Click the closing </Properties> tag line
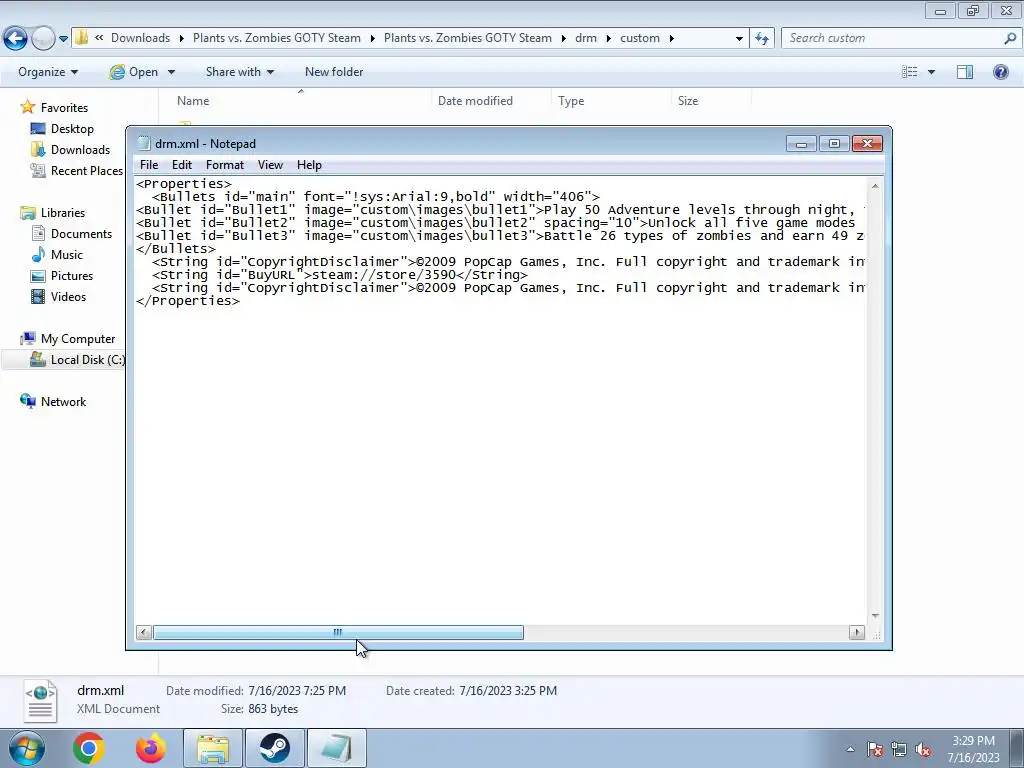The width and height of the screenshot is (1024, 768). click(x=188, y=301)
